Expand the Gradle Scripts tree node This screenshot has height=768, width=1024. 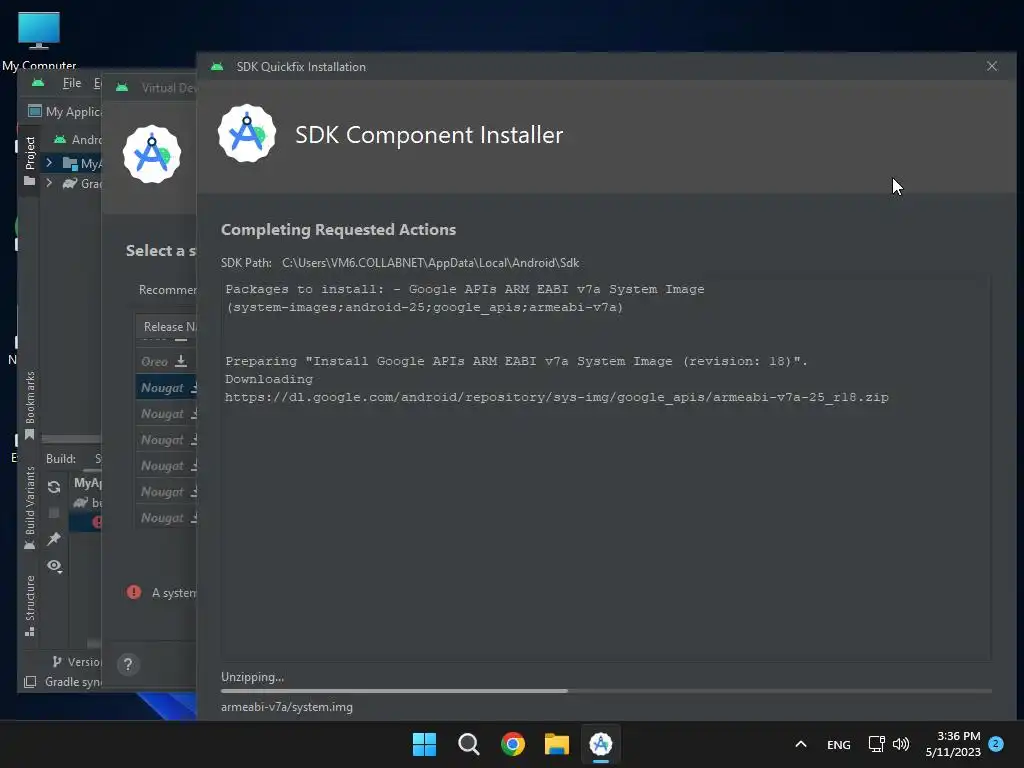tap(49, 184)
